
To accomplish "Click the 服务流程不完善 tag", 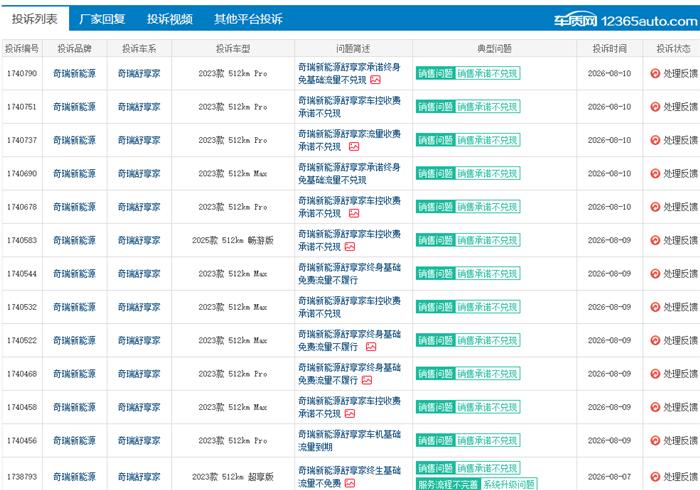I will pyautogui.click(x=448, y=484).
